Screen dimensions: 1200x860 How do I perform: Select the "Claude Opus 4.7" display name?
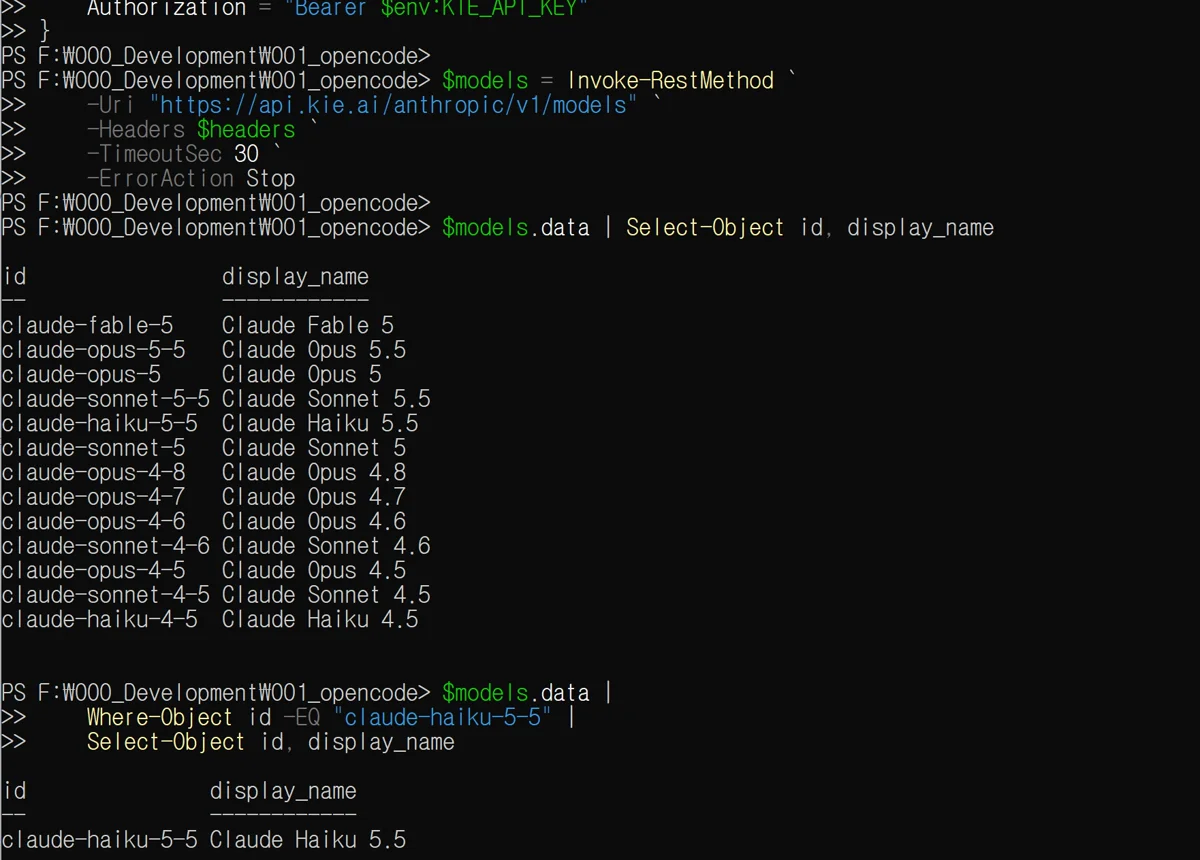click(314, 498)
